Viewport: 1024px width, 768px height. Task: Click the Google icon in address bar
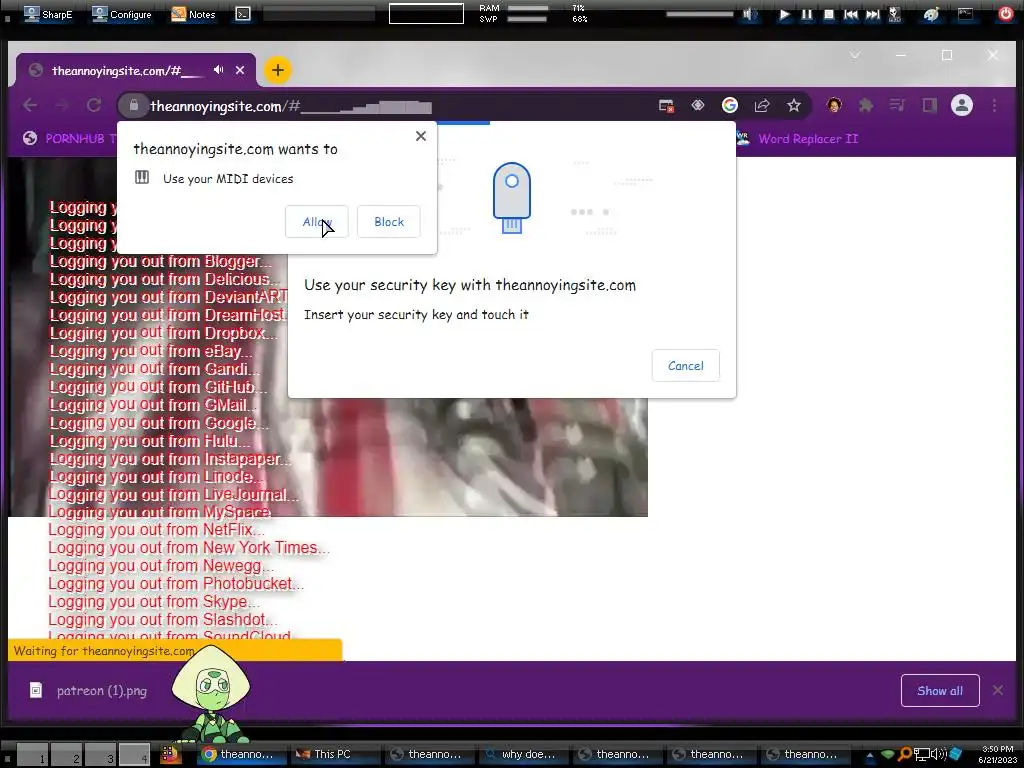point(729,105)
